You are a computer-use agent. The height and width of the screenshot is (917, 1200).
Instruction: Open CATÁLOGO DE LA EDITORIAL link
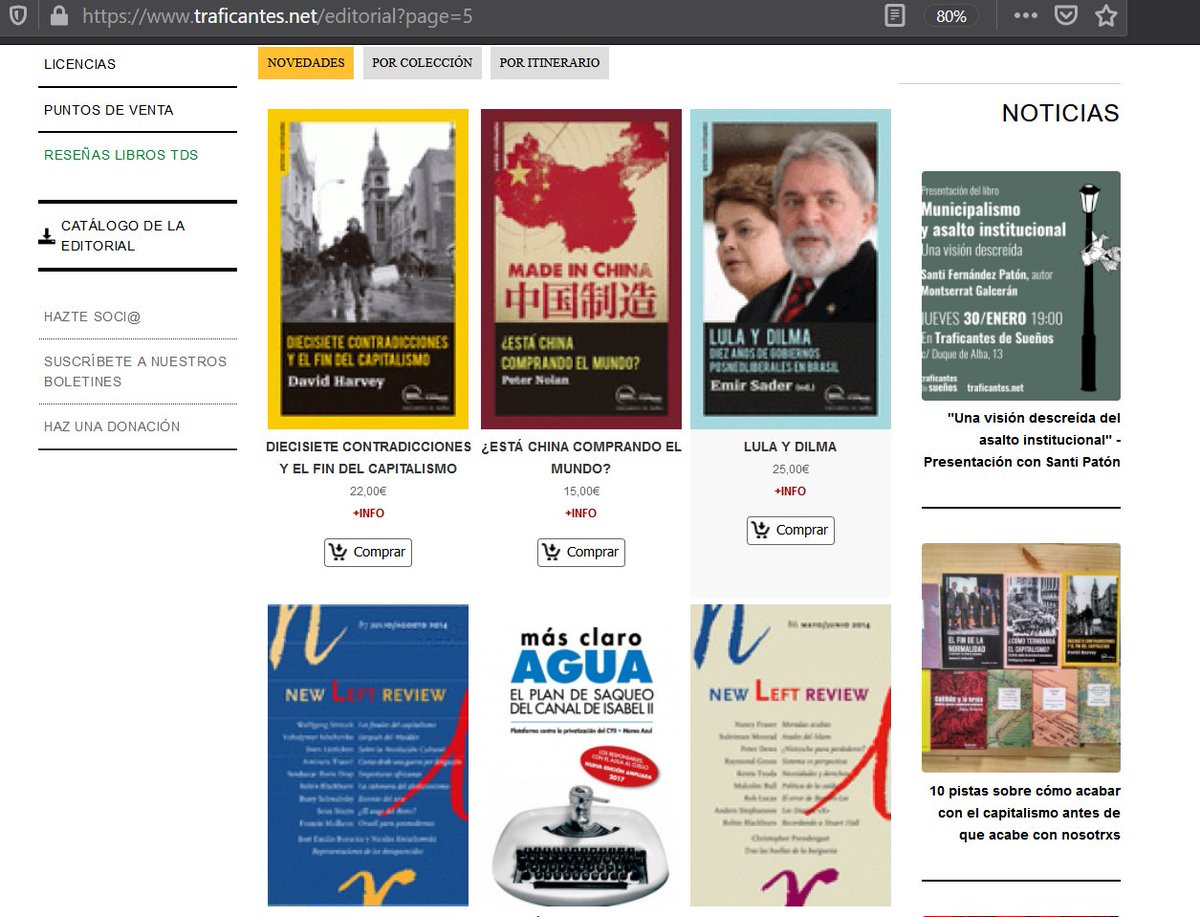(123, 236)
